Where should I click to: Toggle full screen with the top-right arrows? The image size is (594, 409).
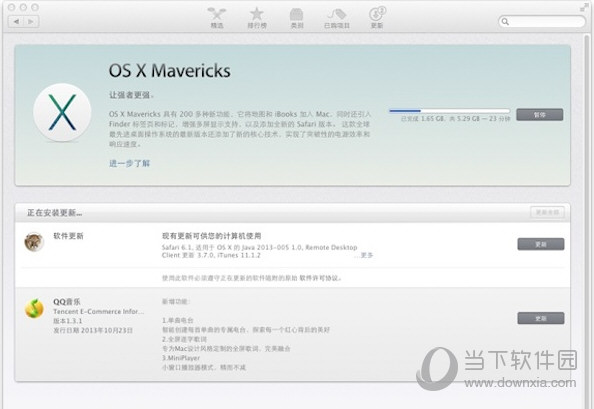(x=584, y=7)
